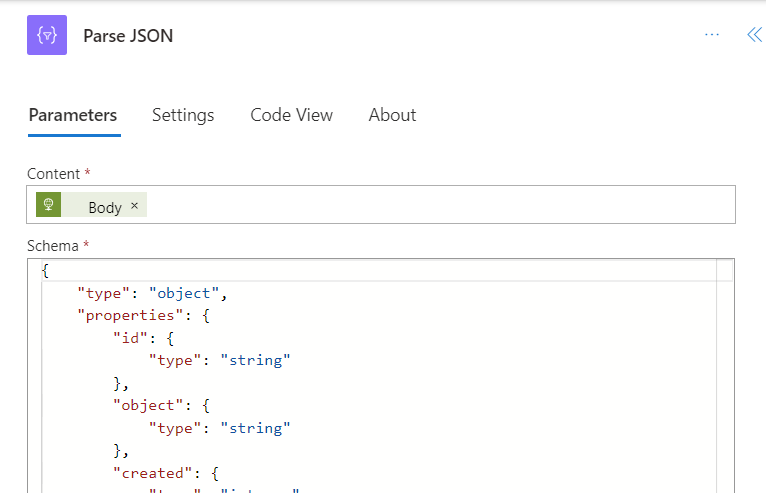
Task: Collapse the panel with double chevron
Action: click(754, 35)
